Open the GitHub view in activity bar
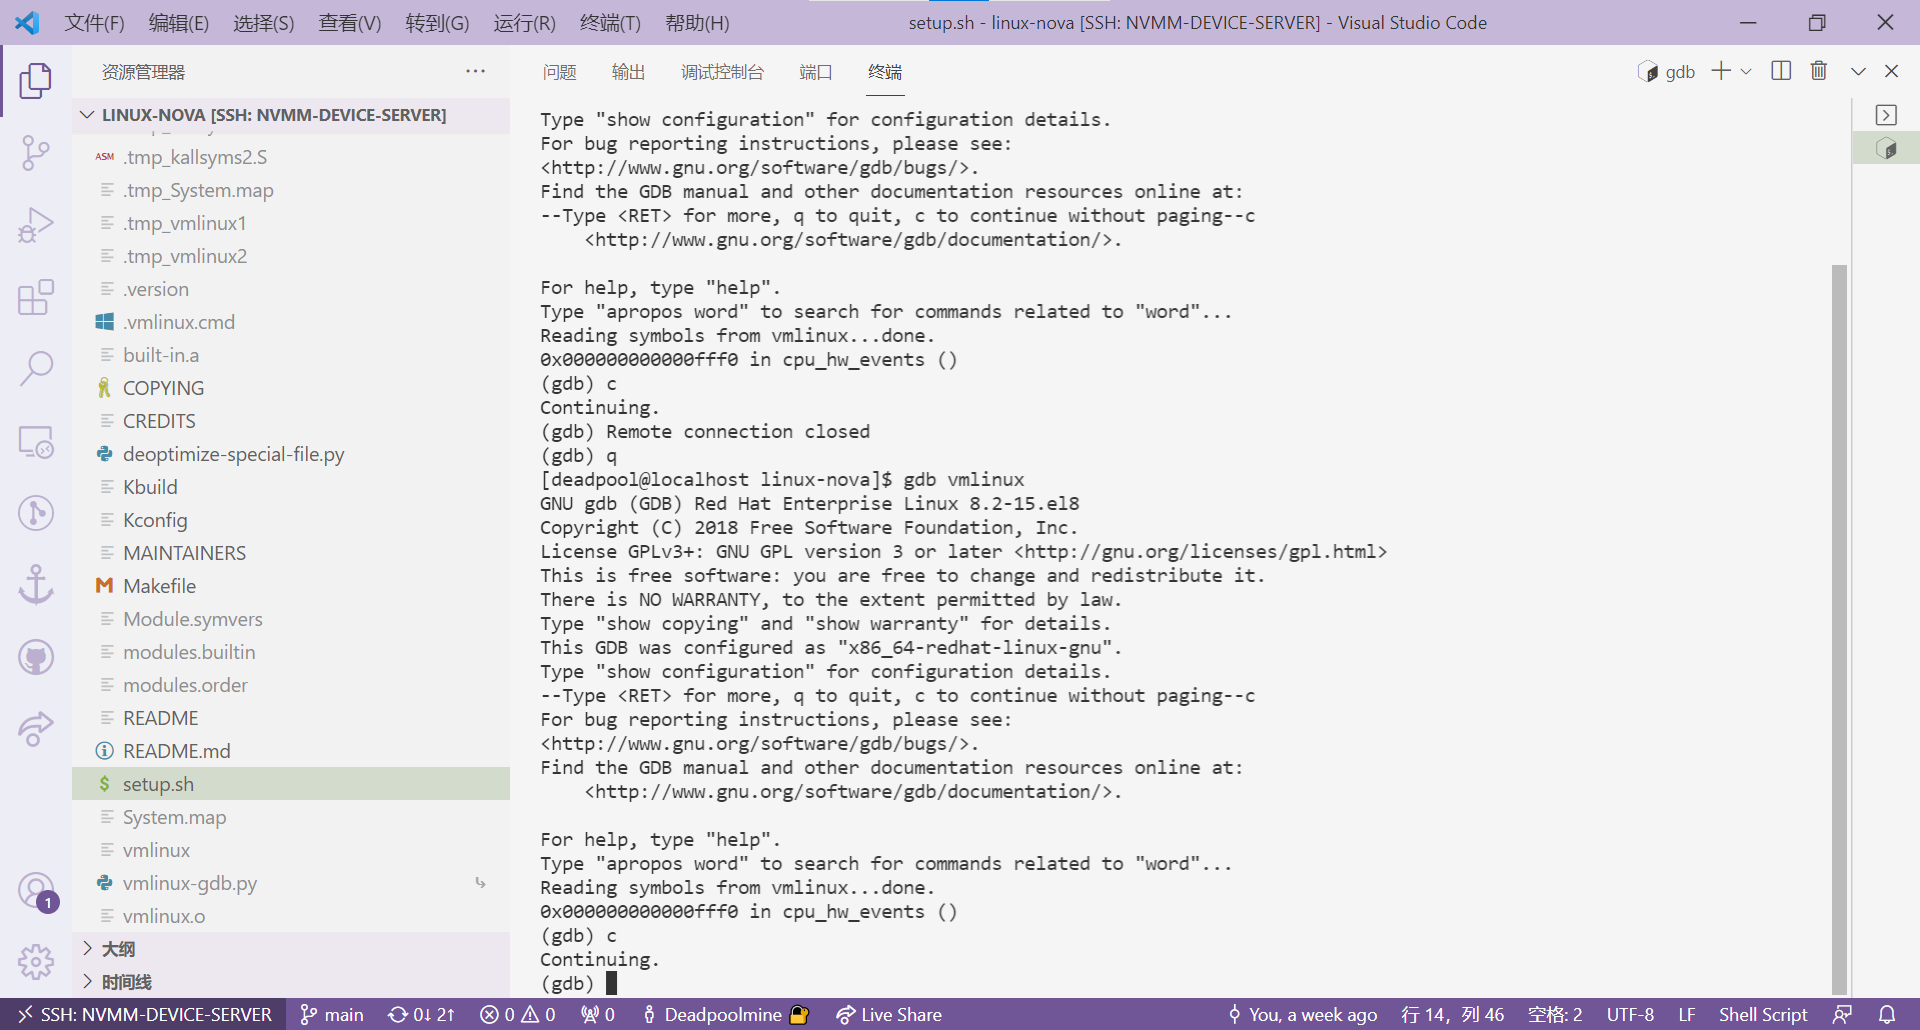Image resolution: width=1920 pixels, height=1030 pixels. pos(36,657)
